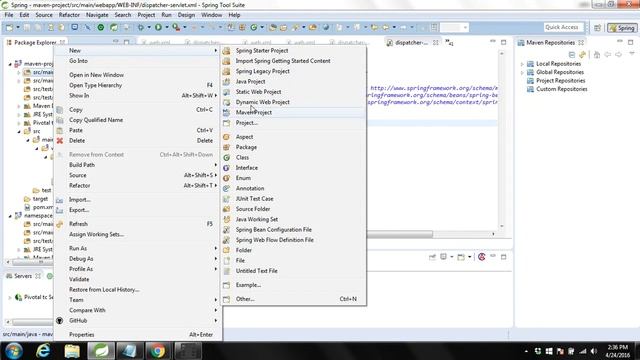Image resolution: width=640 pixels, height=360 pixels.
Task: Click Copy in context menu
Action: [138, 110]
